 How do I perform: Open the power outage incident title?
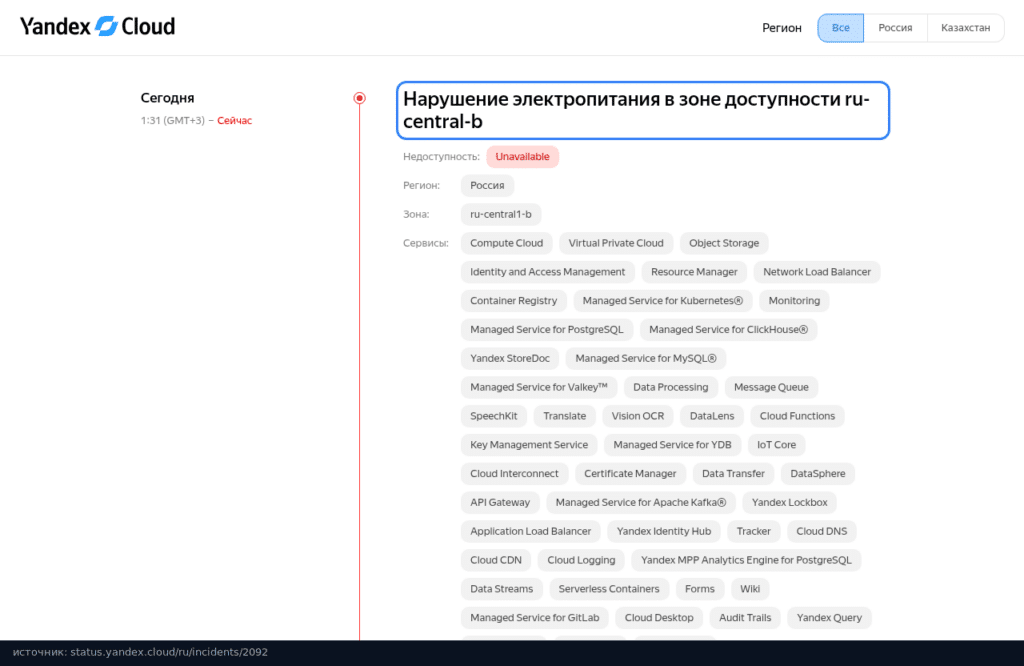tap(643, 110)
